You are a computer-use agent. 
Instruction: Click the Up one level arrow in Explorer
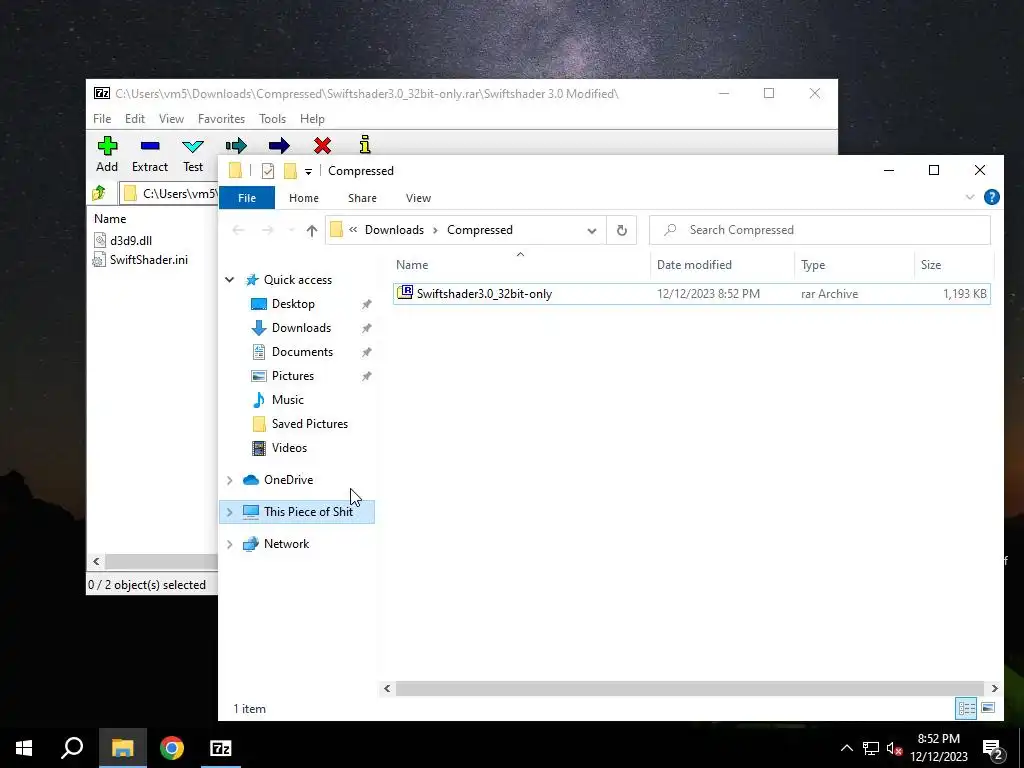[312, 230]
